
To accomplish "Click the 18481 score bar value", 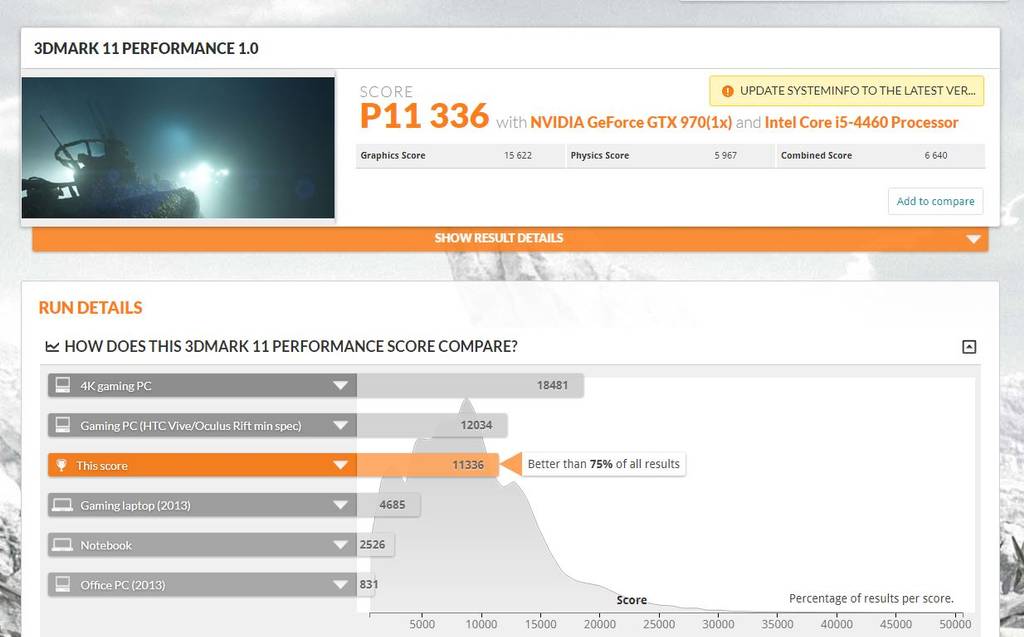I will (x=552, y=385).
